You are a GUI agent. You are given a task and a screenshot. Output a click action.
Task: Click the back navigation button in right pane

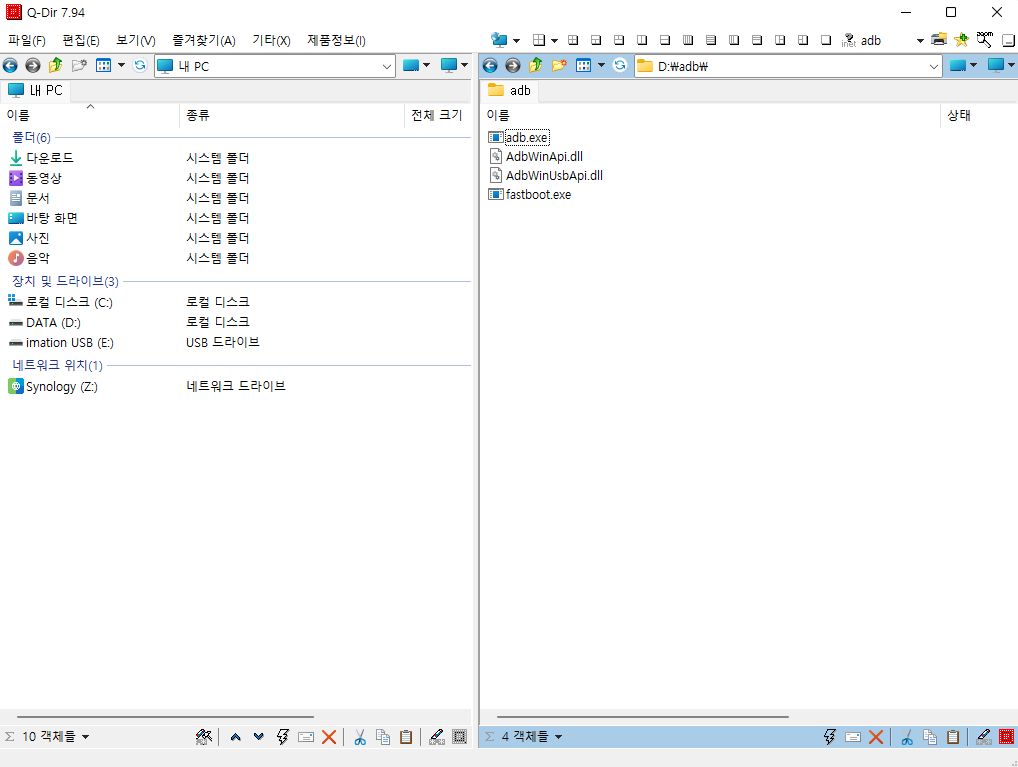point(490,65)
